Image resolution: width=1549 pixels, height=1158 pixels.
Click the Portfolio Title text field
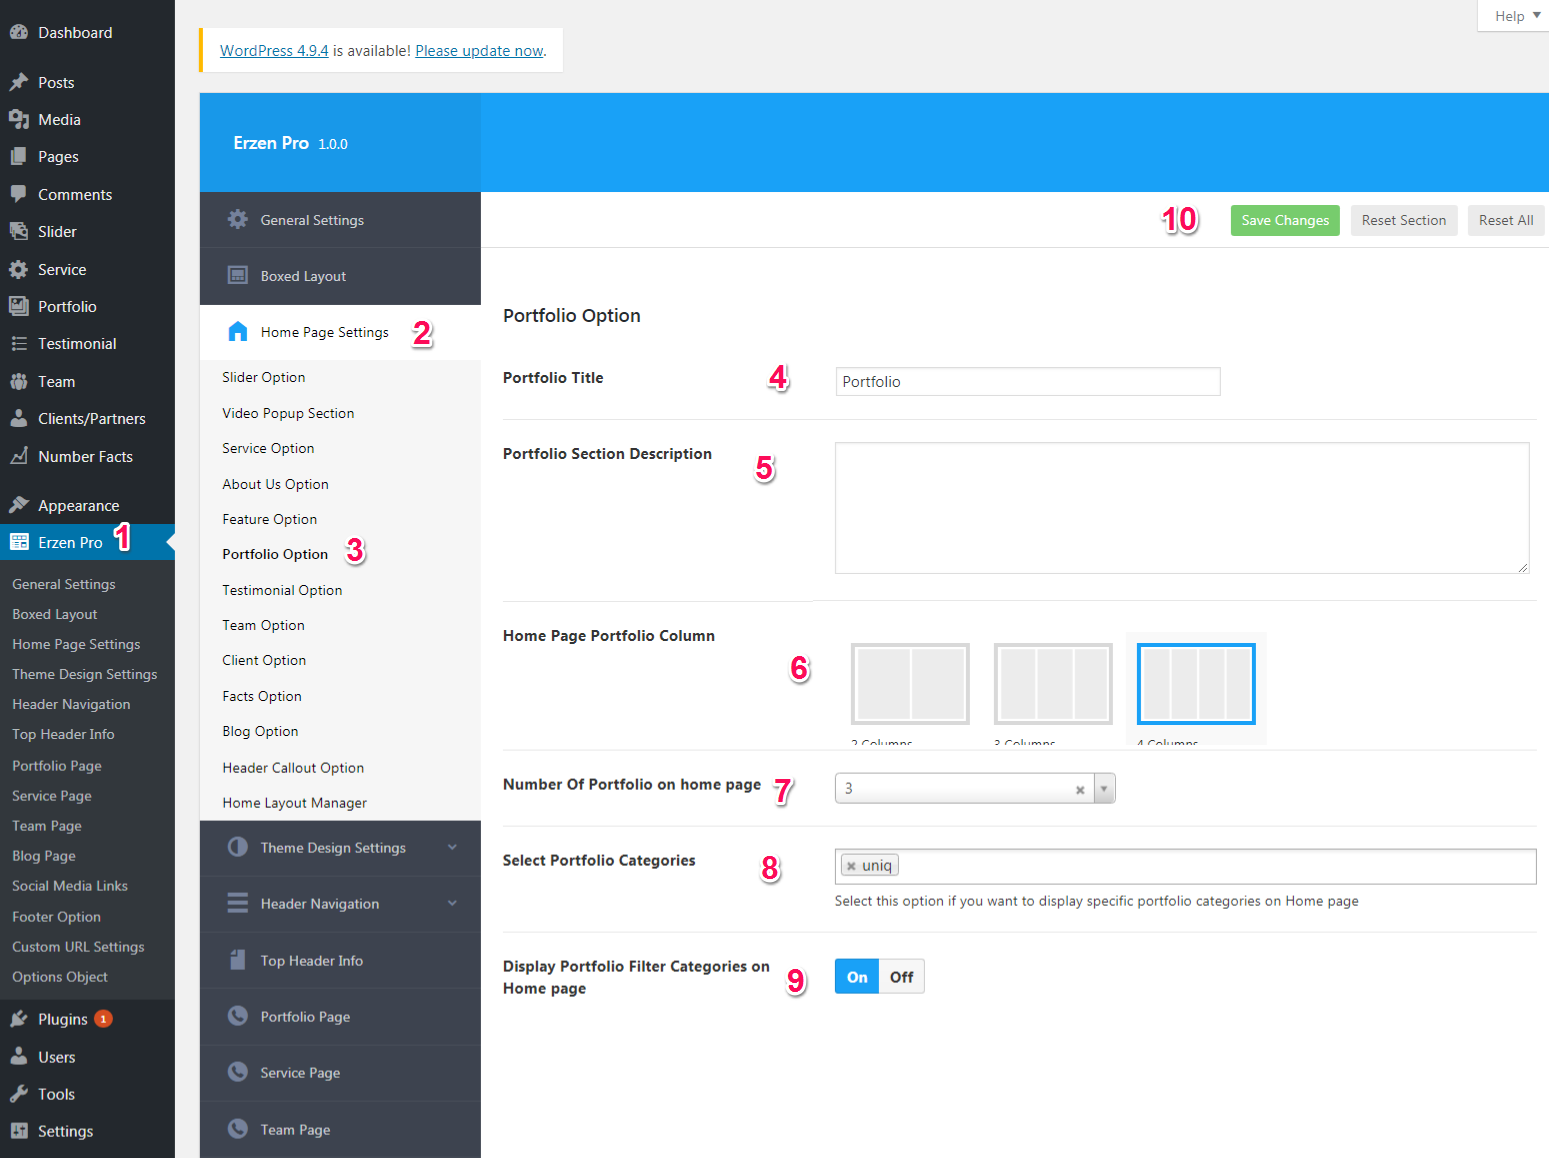pyautogui.click(x=1028, y=381)
